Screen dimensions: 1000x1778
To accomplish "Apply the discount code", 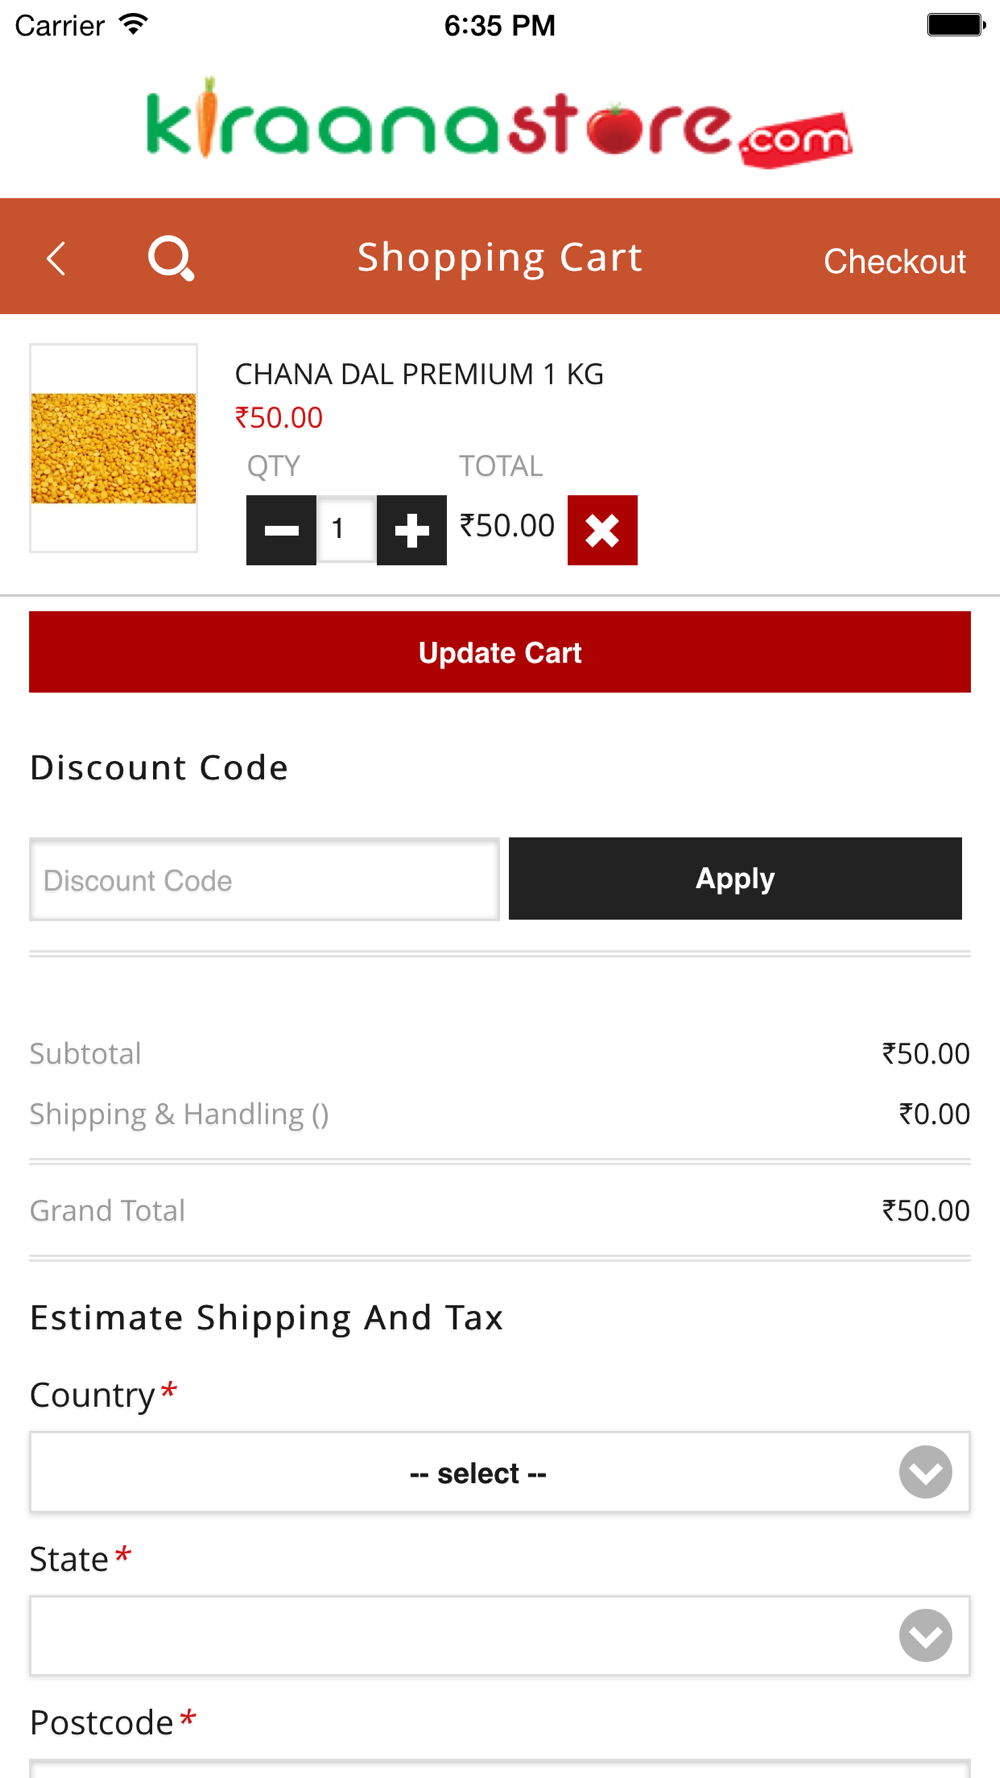I will pos(735,878).
